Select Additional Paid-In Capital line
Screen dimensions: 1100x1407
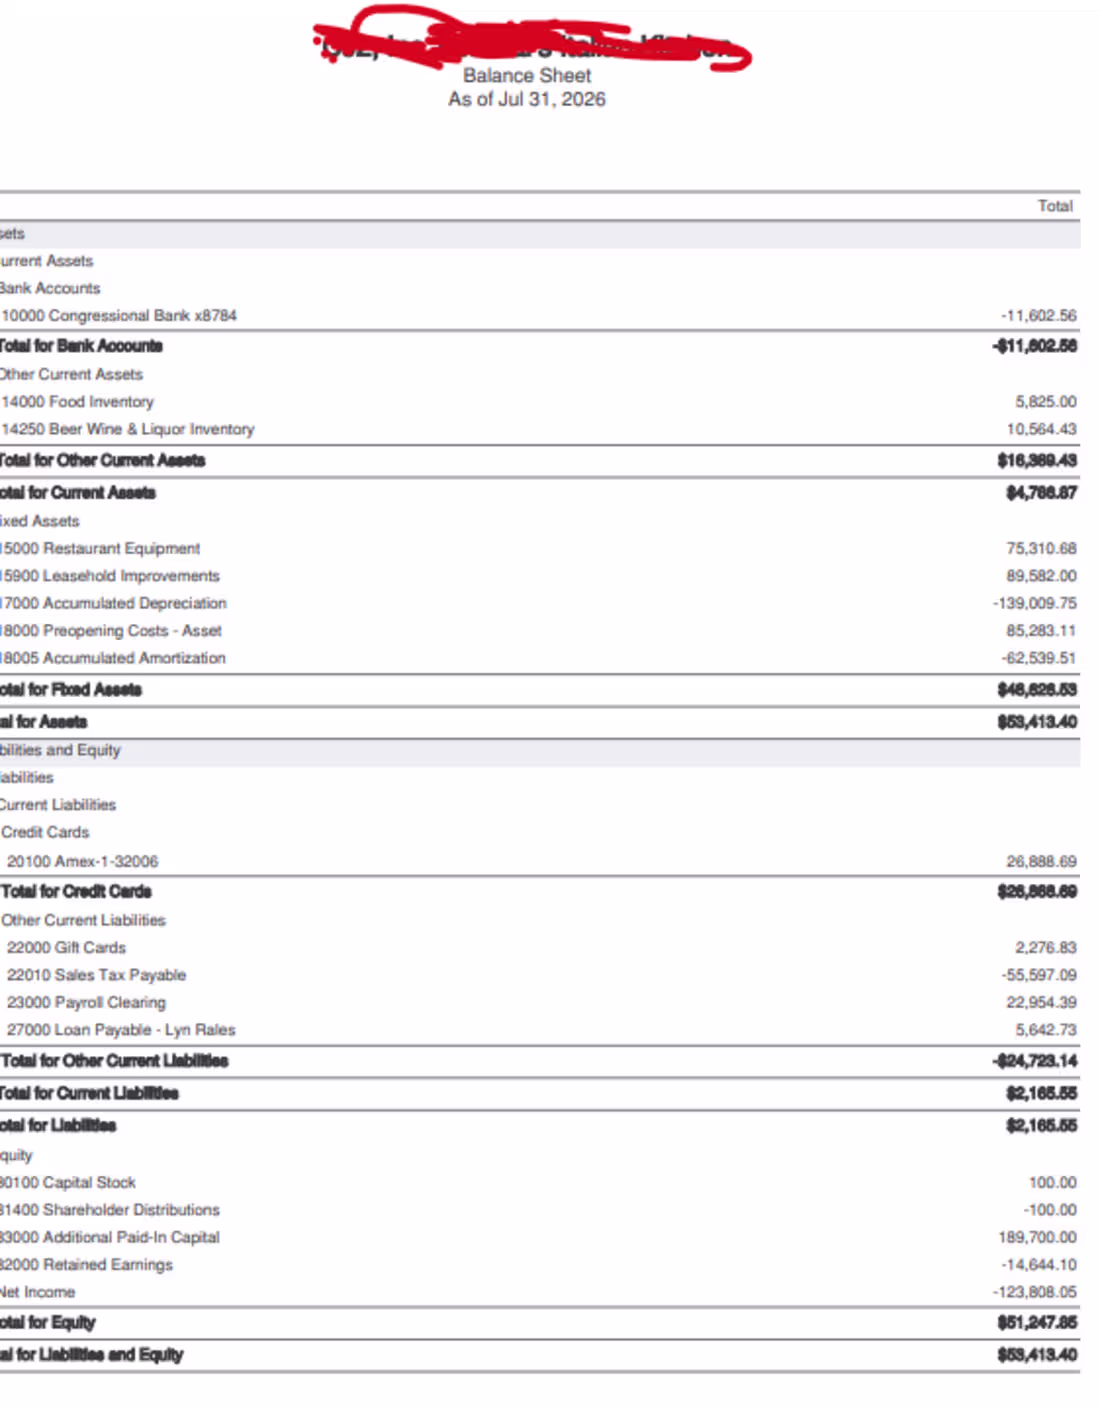coord(540,1238)
